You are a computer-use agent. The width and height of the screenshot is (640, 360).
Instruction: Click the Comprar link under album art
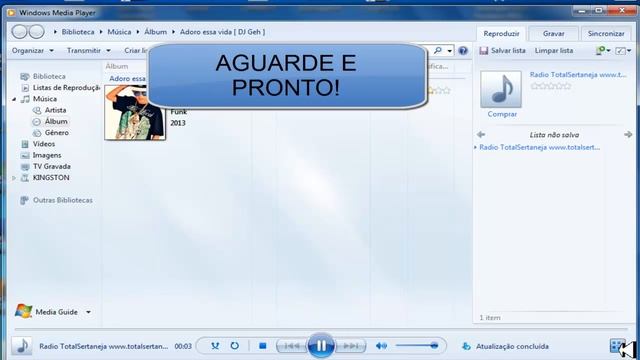pyautogui.click(x=502, y=114)
